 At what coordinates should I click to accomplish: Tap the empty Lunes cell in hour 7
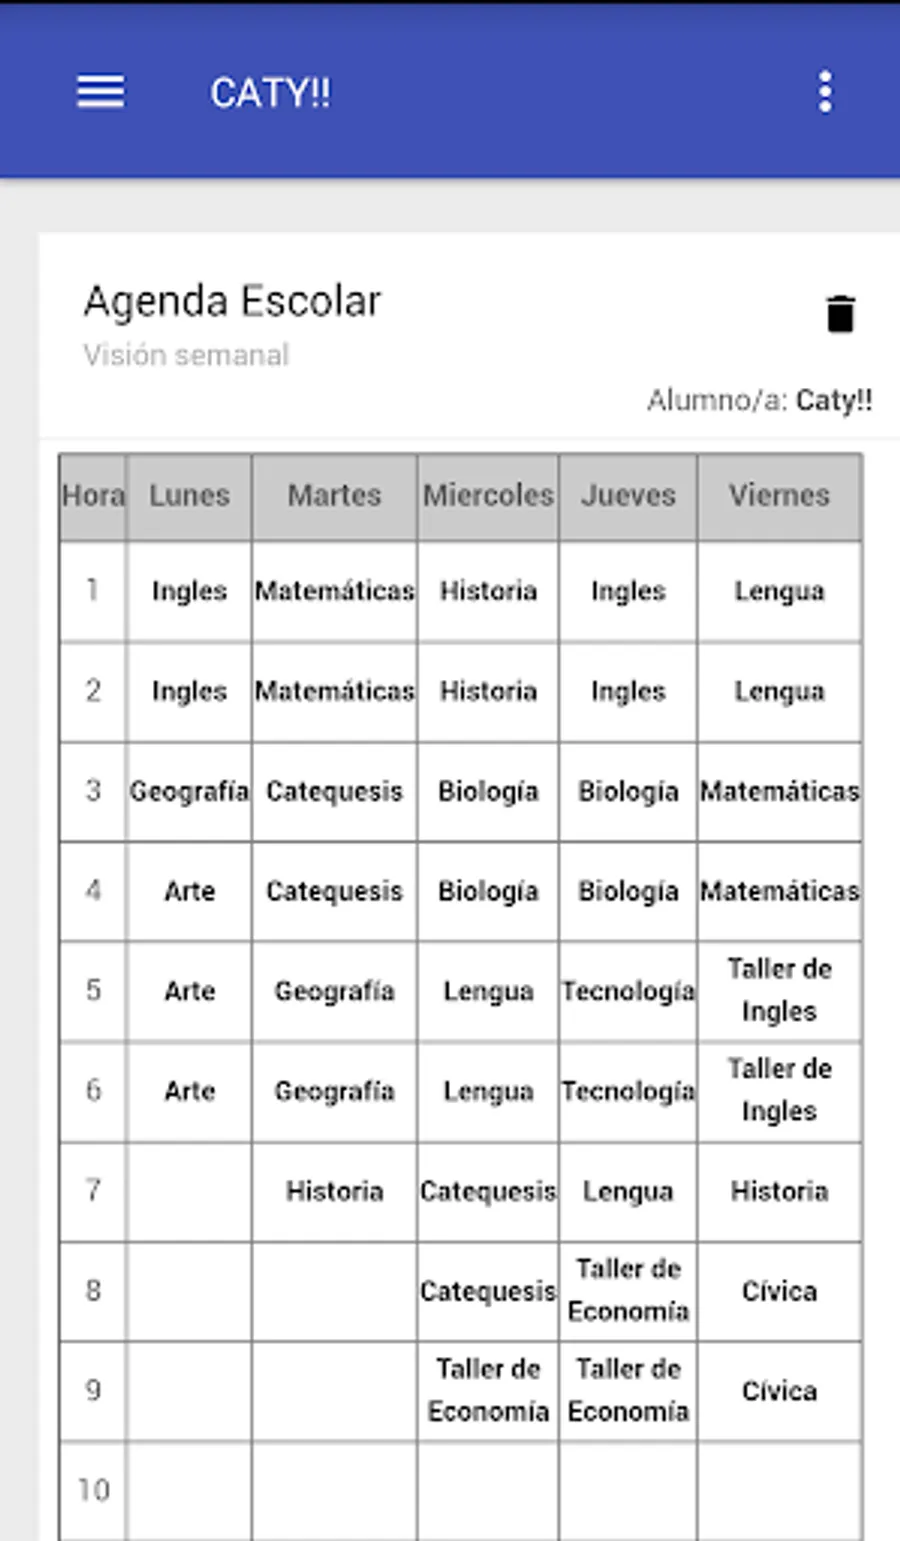click(189, 1191)
